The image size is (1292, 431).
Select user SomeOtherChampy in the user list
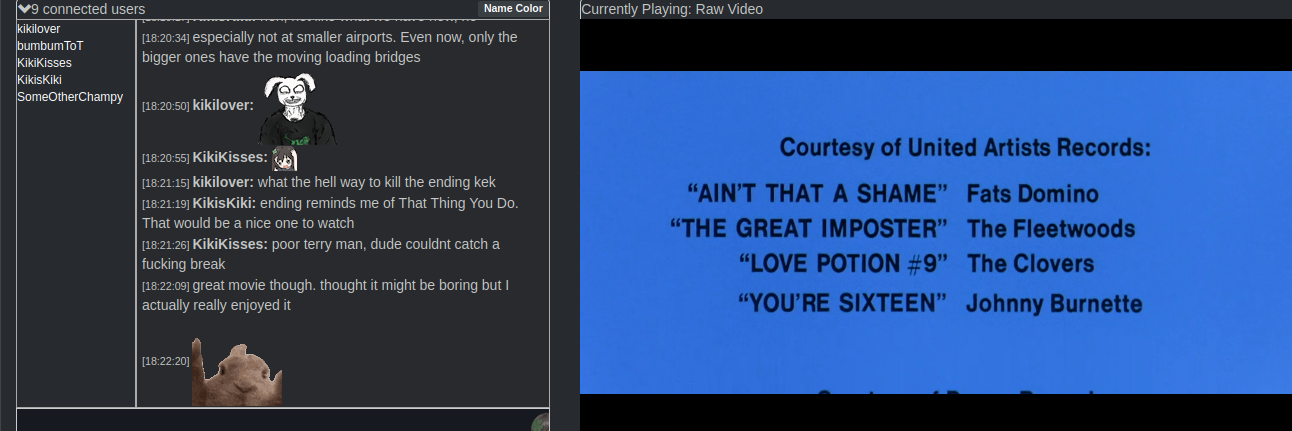pos(70,97)
